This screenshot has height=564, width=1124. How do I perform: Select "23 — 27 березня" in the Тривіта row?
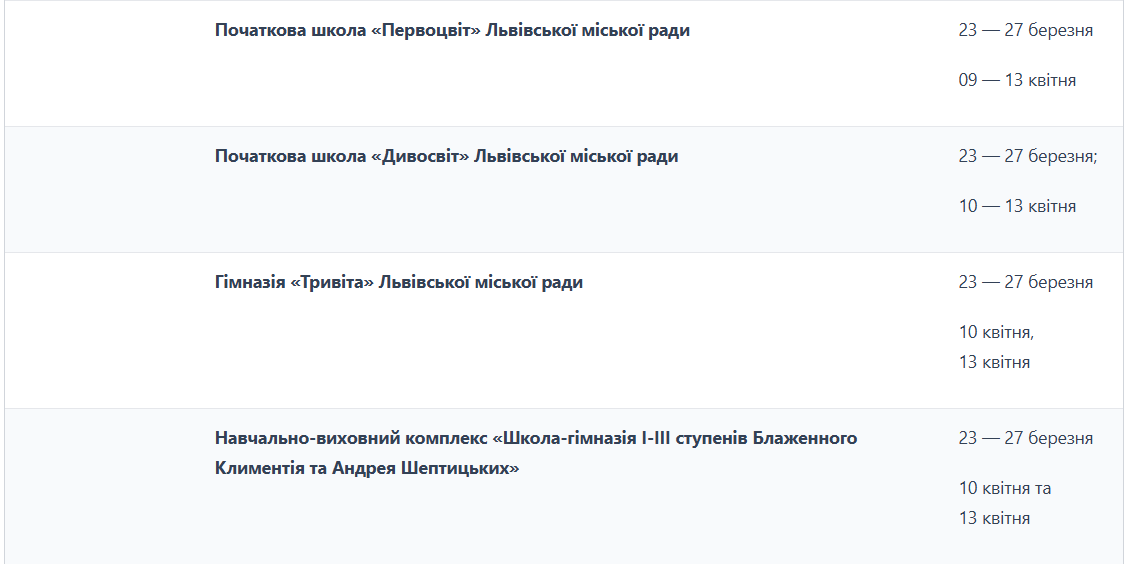pyautogui.click(x=1025, y=282)
